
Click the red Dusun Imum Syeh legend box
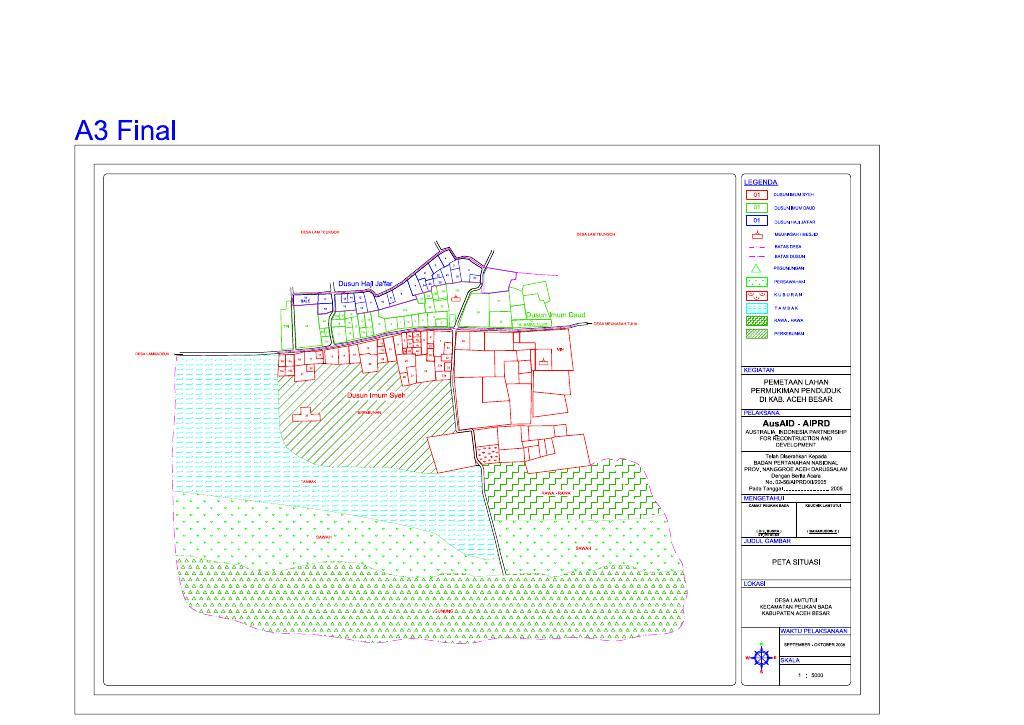click(757, 195)
